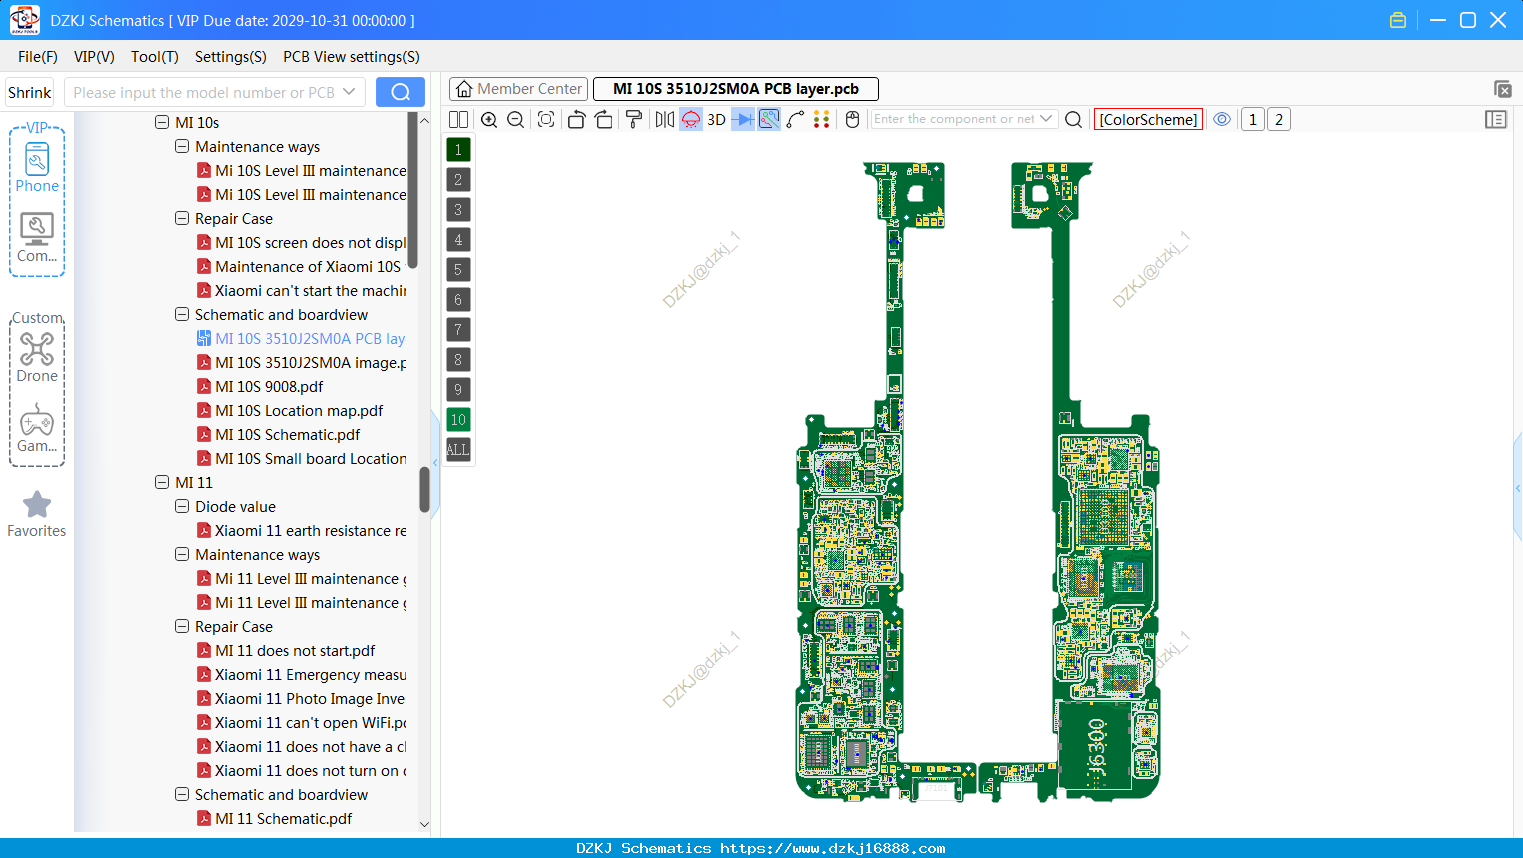Open the Phone category in sidebar
The width and height of the screenshot is (1523, 858).
[37, 168]
